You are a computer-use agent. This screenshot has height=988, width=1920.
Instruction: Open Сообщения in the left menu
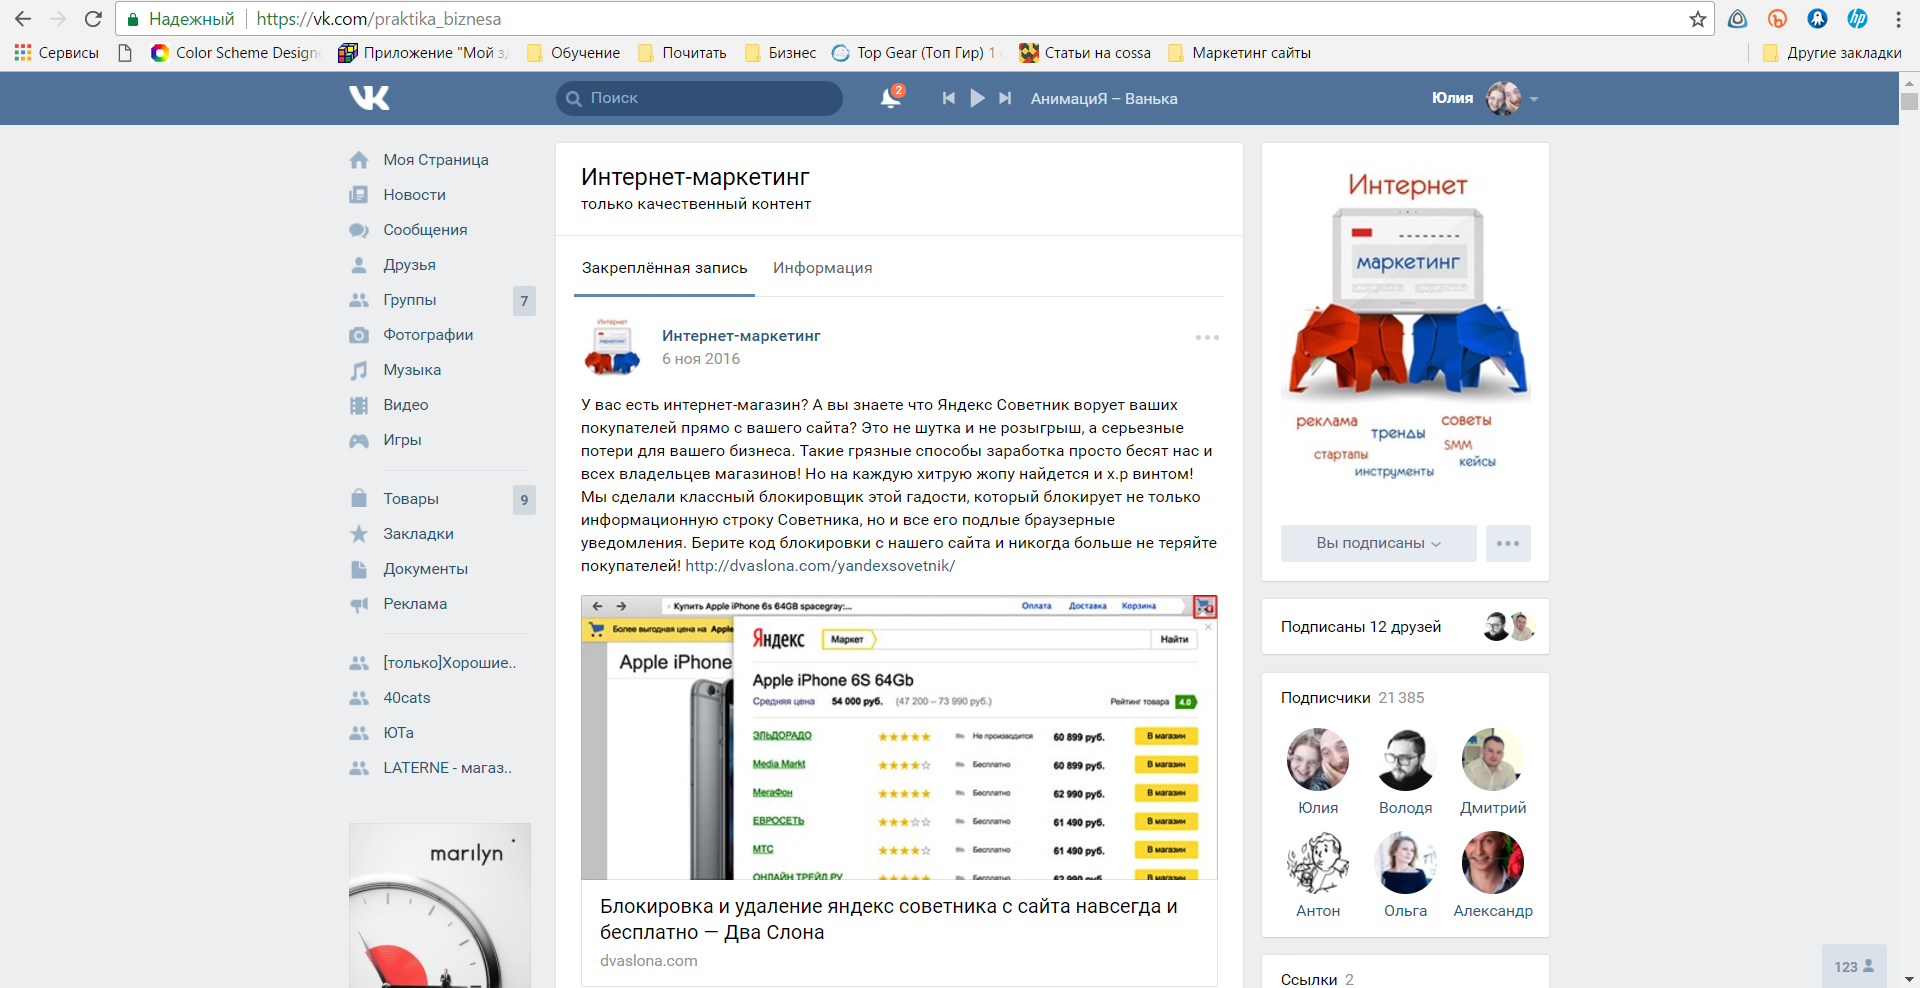(x=425, y=230)
